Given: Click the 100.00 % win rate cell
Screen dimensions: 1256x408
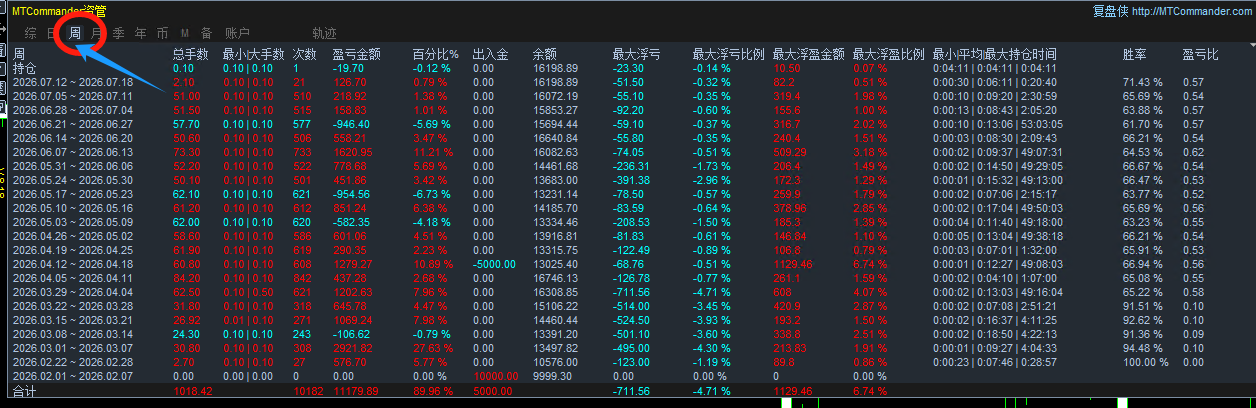Looking at the screenshot, I should pyautogui.click(x=1146, y=362).
